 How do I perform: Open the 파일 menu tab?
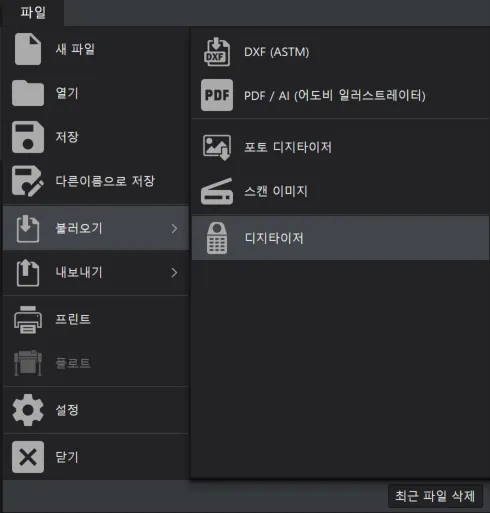(33, 13)
